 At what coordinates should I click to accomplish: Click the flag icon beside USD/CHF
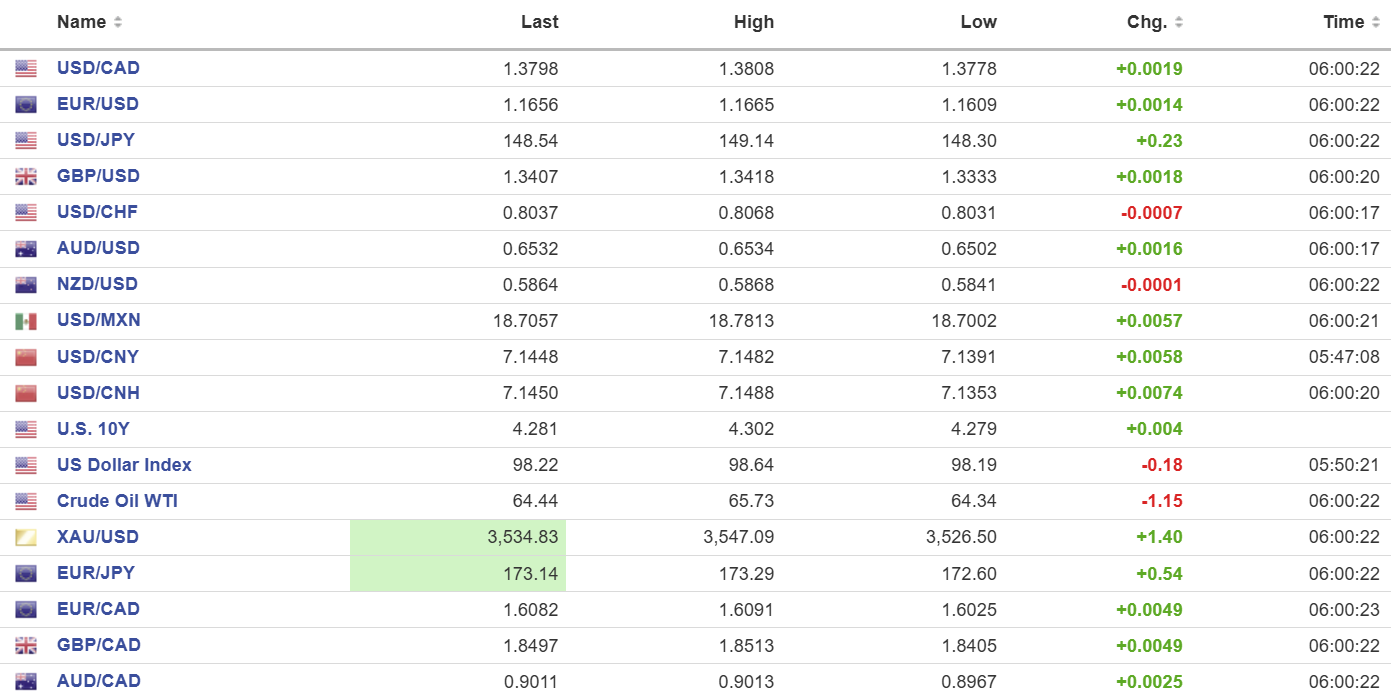point(26,213)
